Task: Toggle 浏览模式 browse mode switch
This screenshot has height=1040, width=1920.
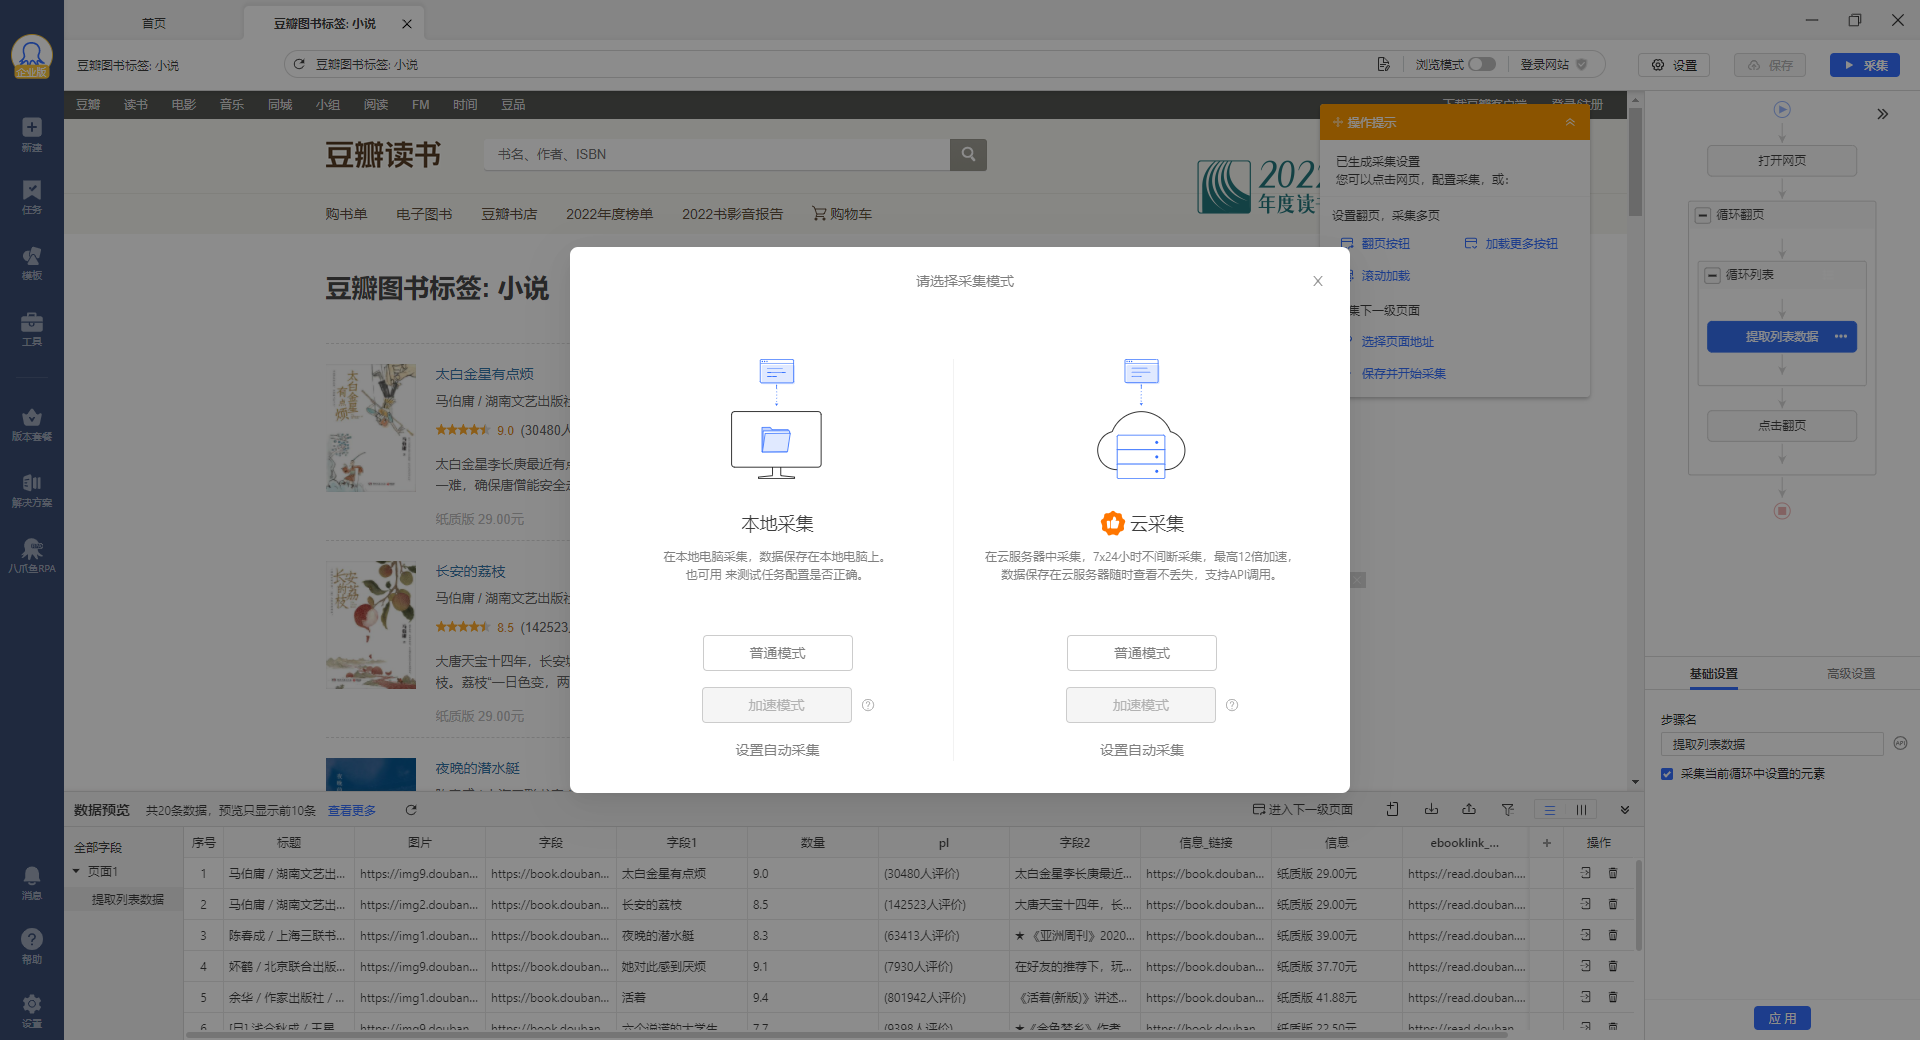Action: 1484,63
